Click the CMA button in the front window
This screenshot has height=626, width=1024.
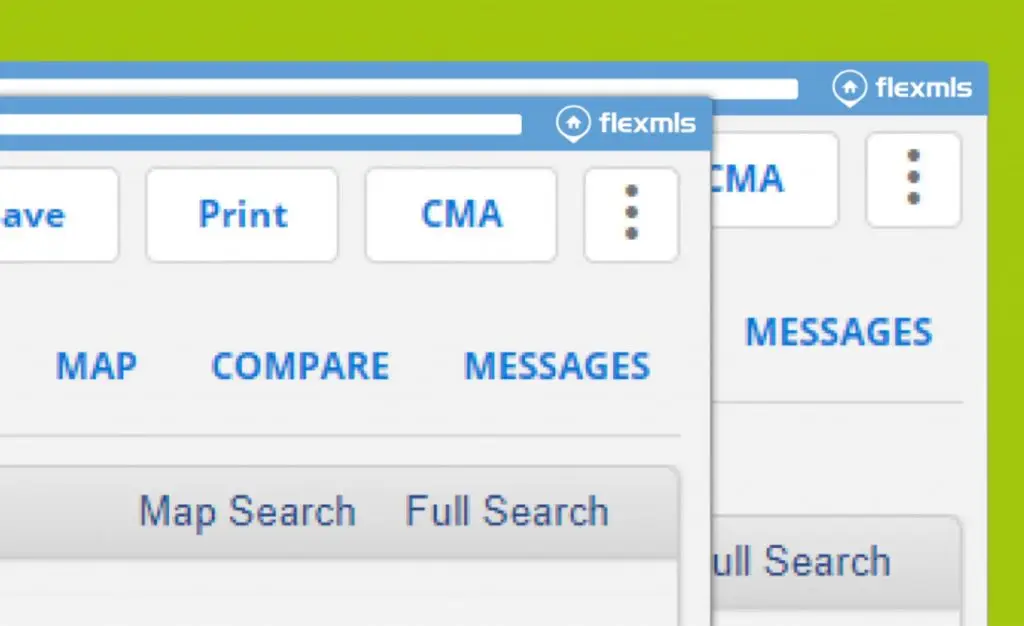pyautogui.click(x=460, y=215)
